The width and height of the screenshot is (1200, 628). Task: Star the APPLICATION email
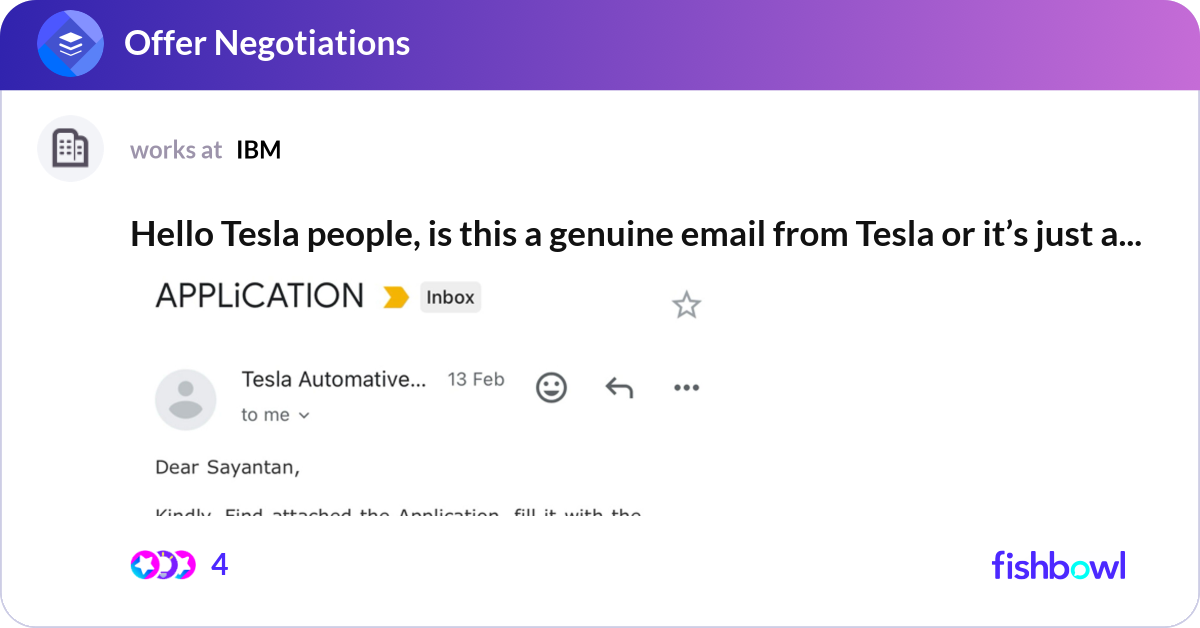(686, 305)
